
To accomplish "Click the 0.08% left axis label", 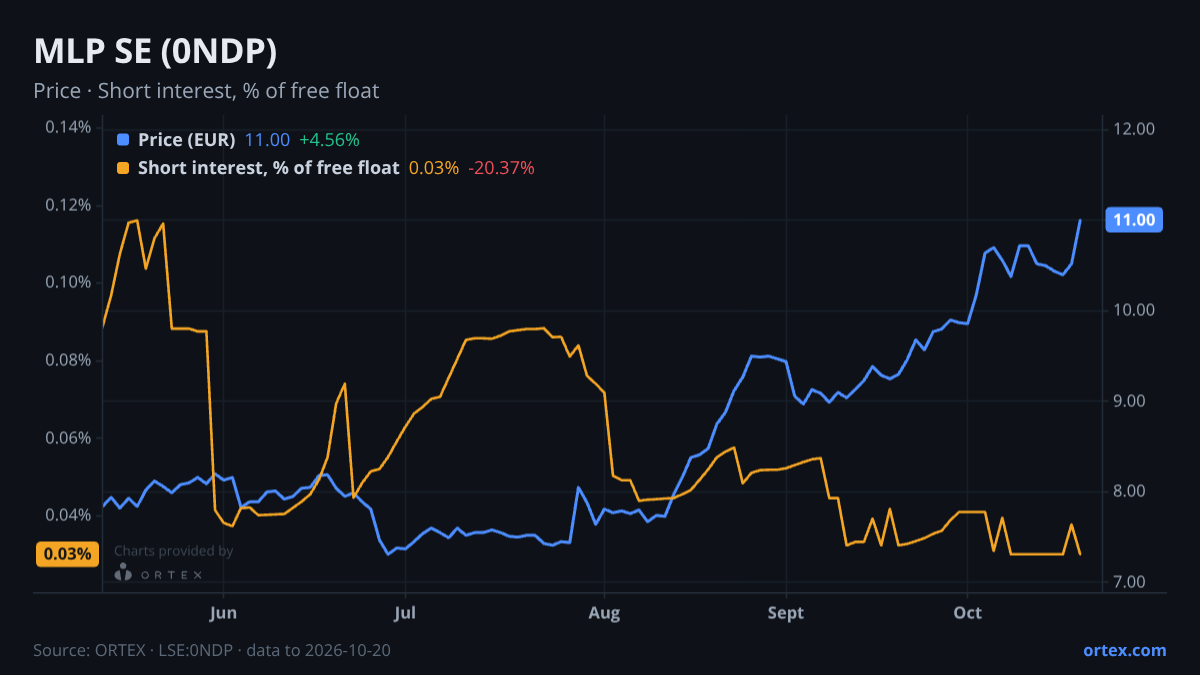I will point(68,361).
